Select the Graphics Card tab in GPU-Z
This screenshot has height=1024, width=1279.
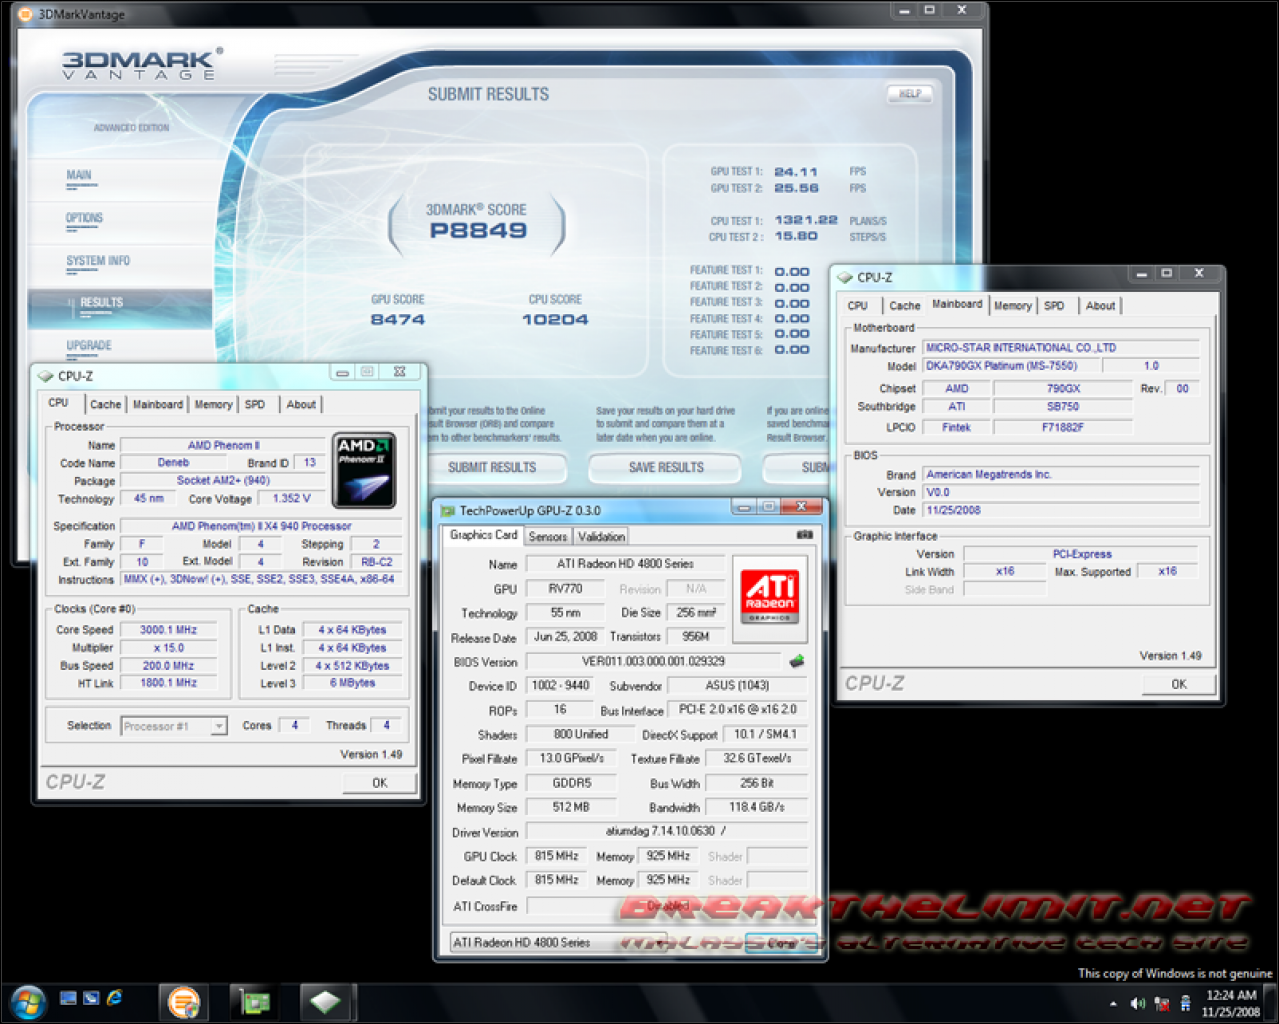pyautogui.click(x=483, y=535)
